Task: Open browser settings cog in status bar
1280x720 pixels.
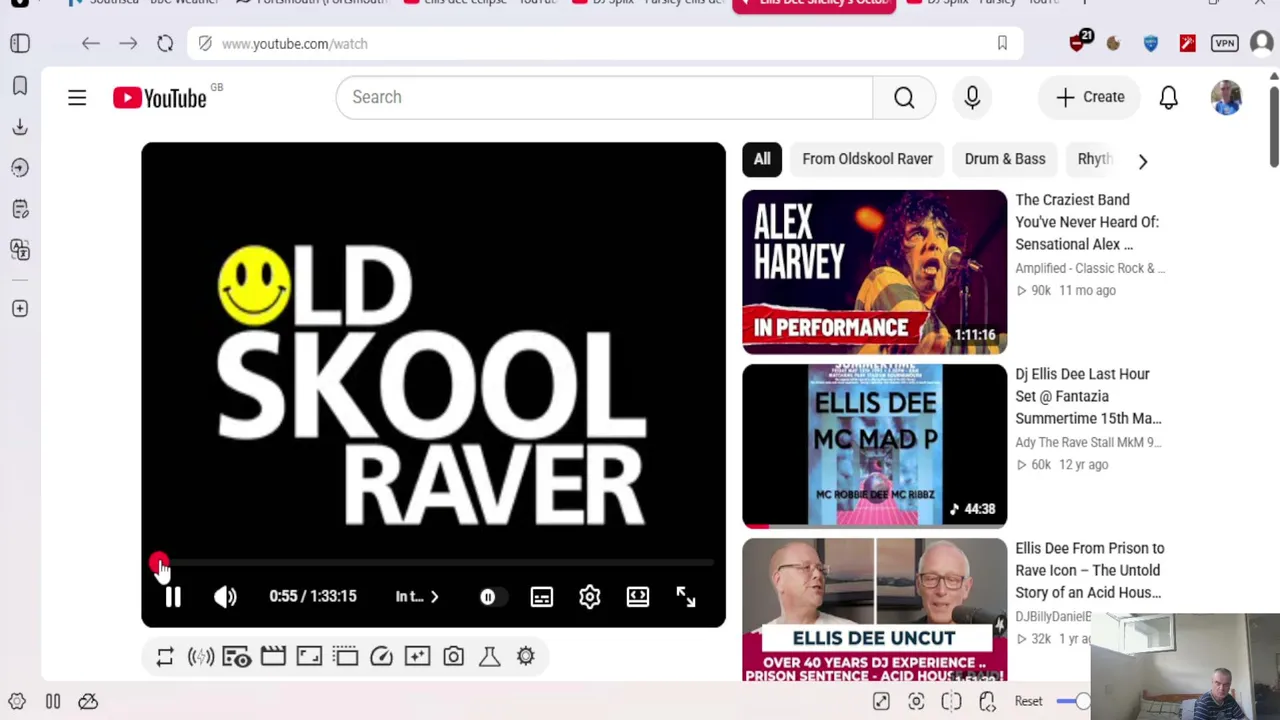Action: 17,702
